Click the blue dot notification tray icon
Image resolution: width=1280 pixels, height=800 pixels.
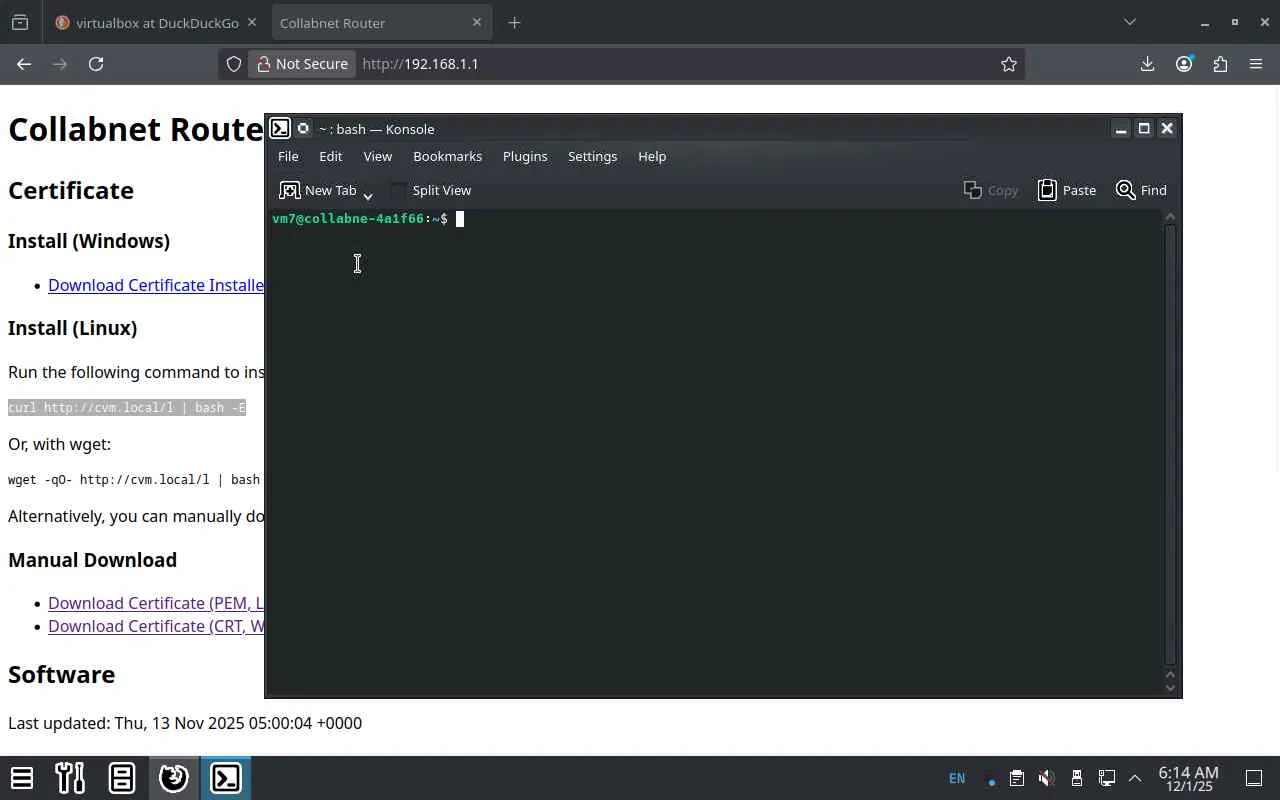991,782
